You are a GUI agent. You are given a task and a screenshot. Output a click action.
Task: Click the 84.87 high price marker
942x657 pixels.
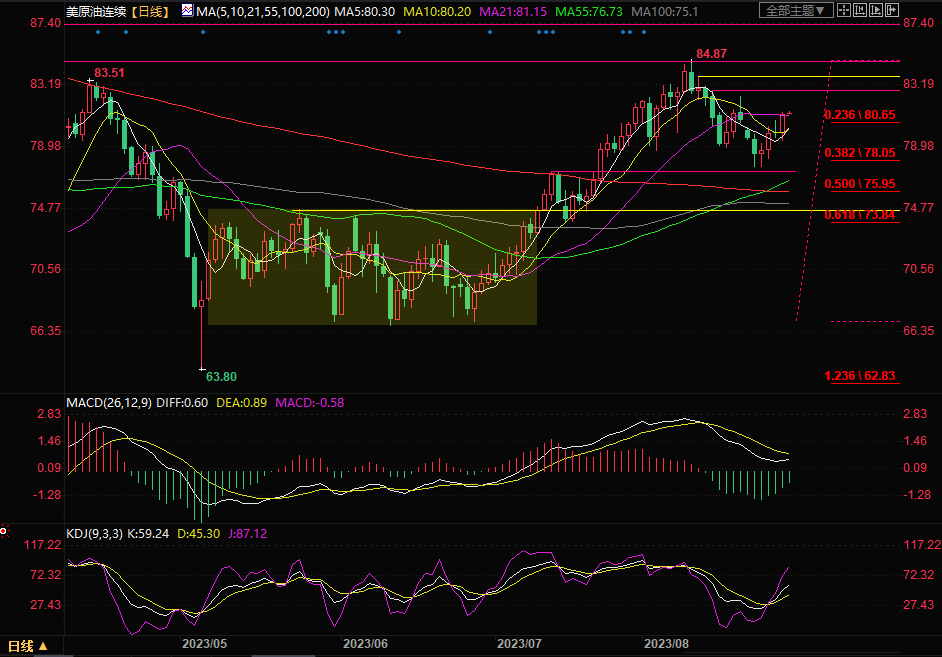point(711,53)
